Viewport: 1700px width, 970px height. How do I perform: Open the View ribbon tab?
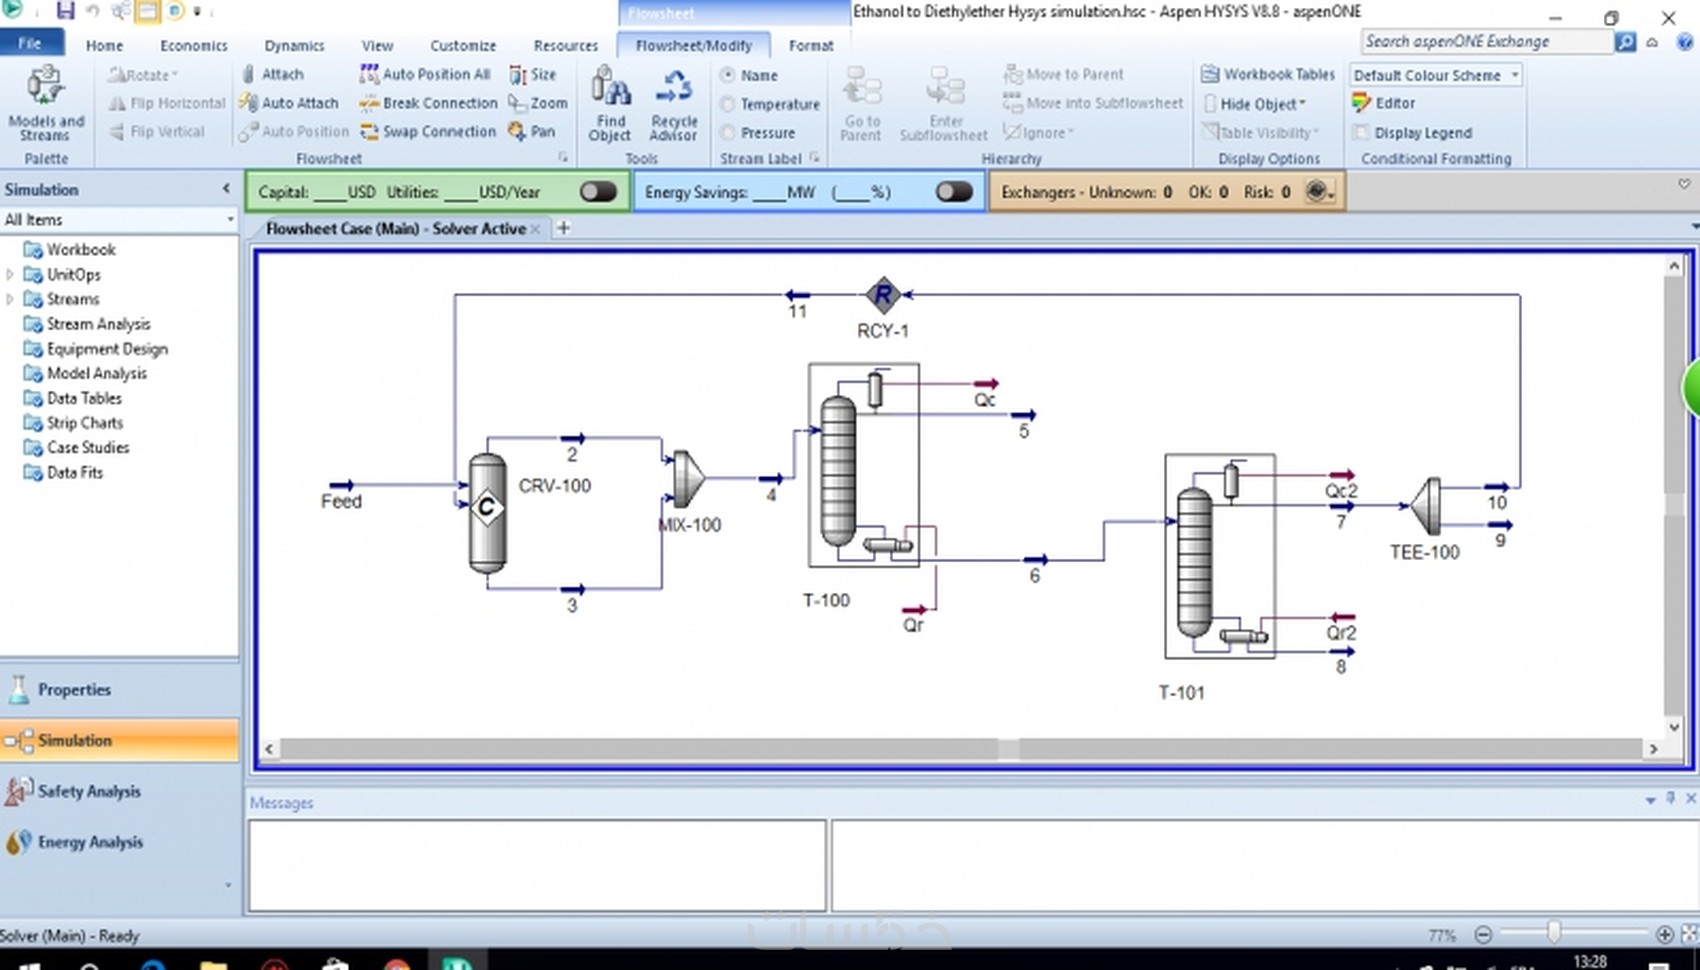coord(377,45)
